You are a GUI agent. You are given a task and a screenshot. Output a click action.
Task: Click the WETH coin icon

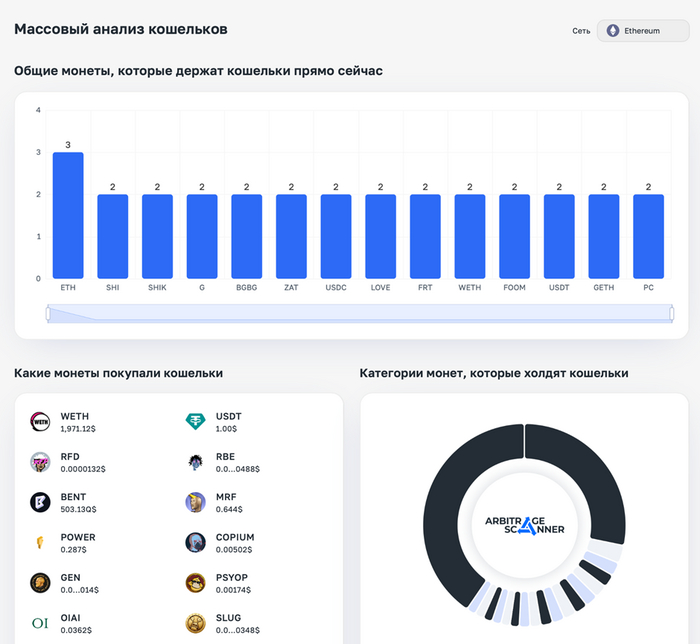(40, 422)
